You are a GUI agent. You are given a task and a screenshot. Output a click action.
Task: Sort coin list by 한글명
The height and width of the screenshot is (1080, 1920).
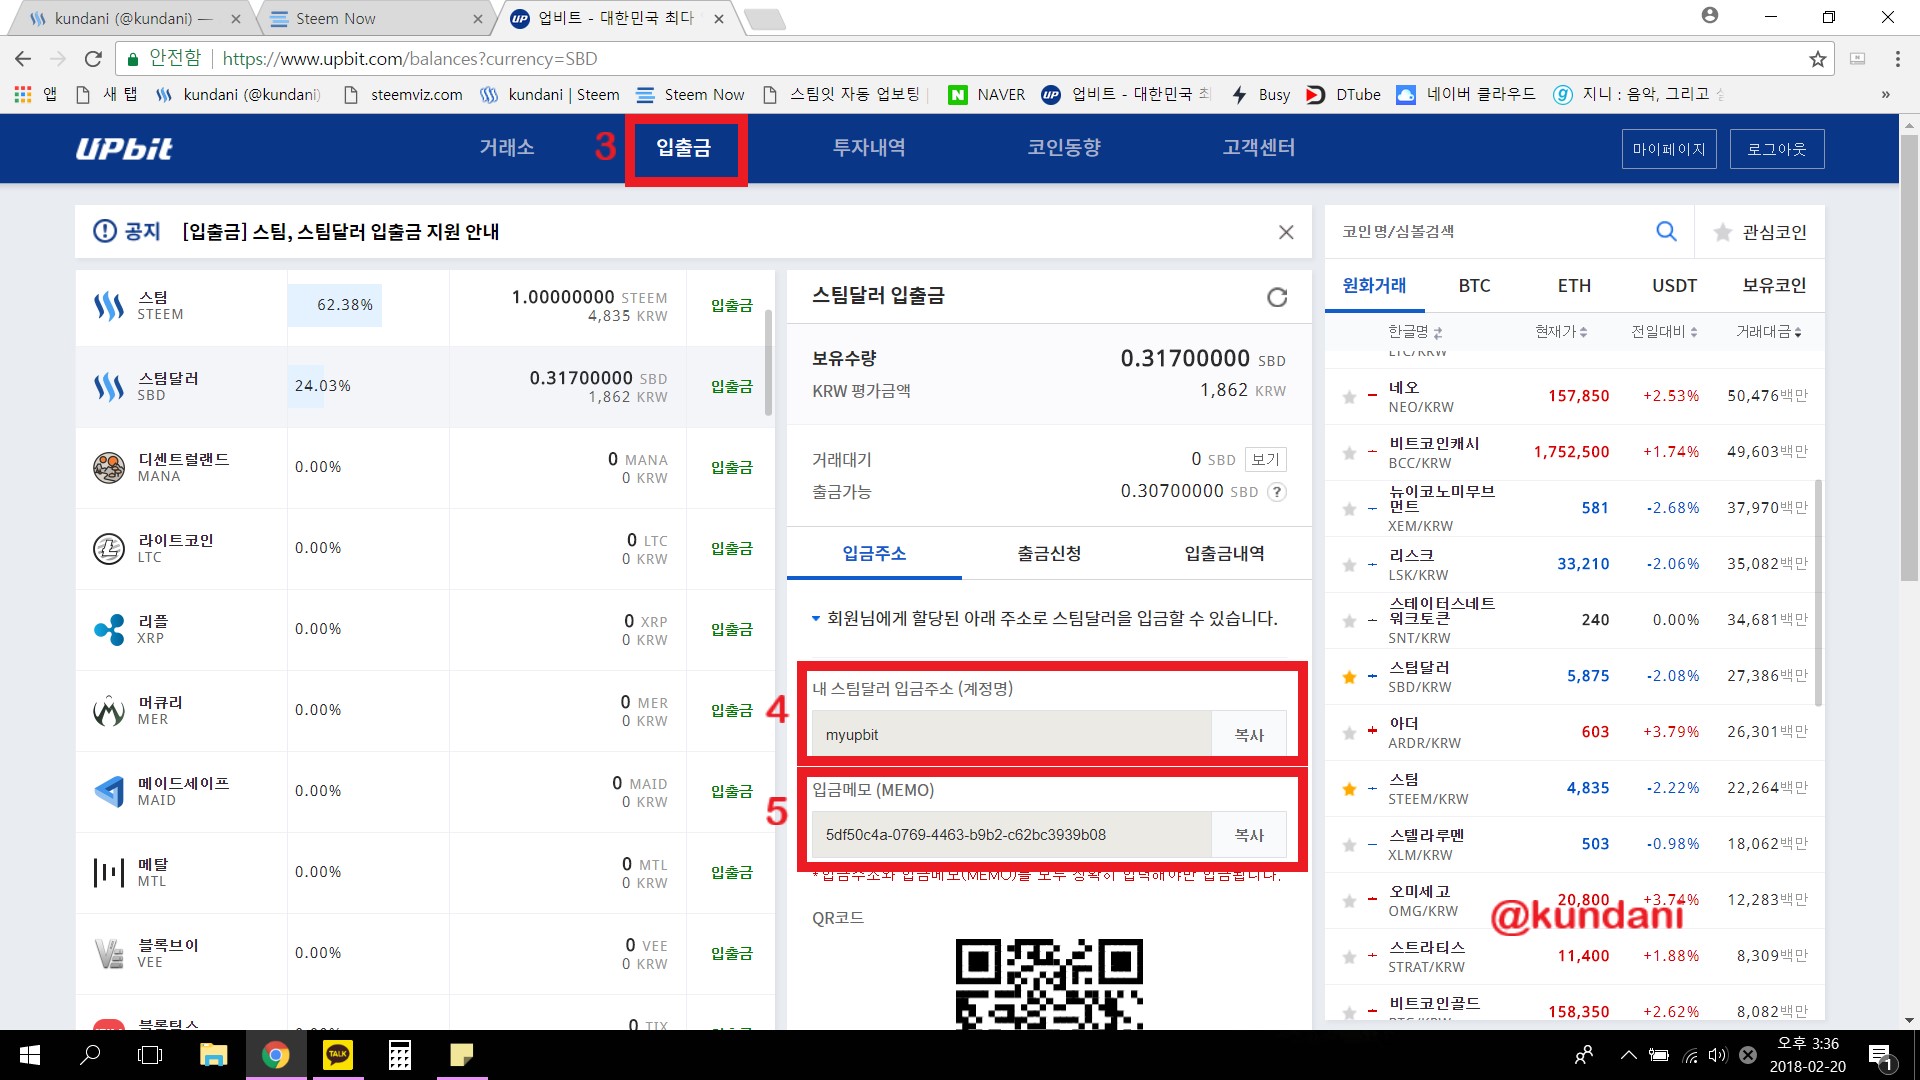[x=1411, y=332]
